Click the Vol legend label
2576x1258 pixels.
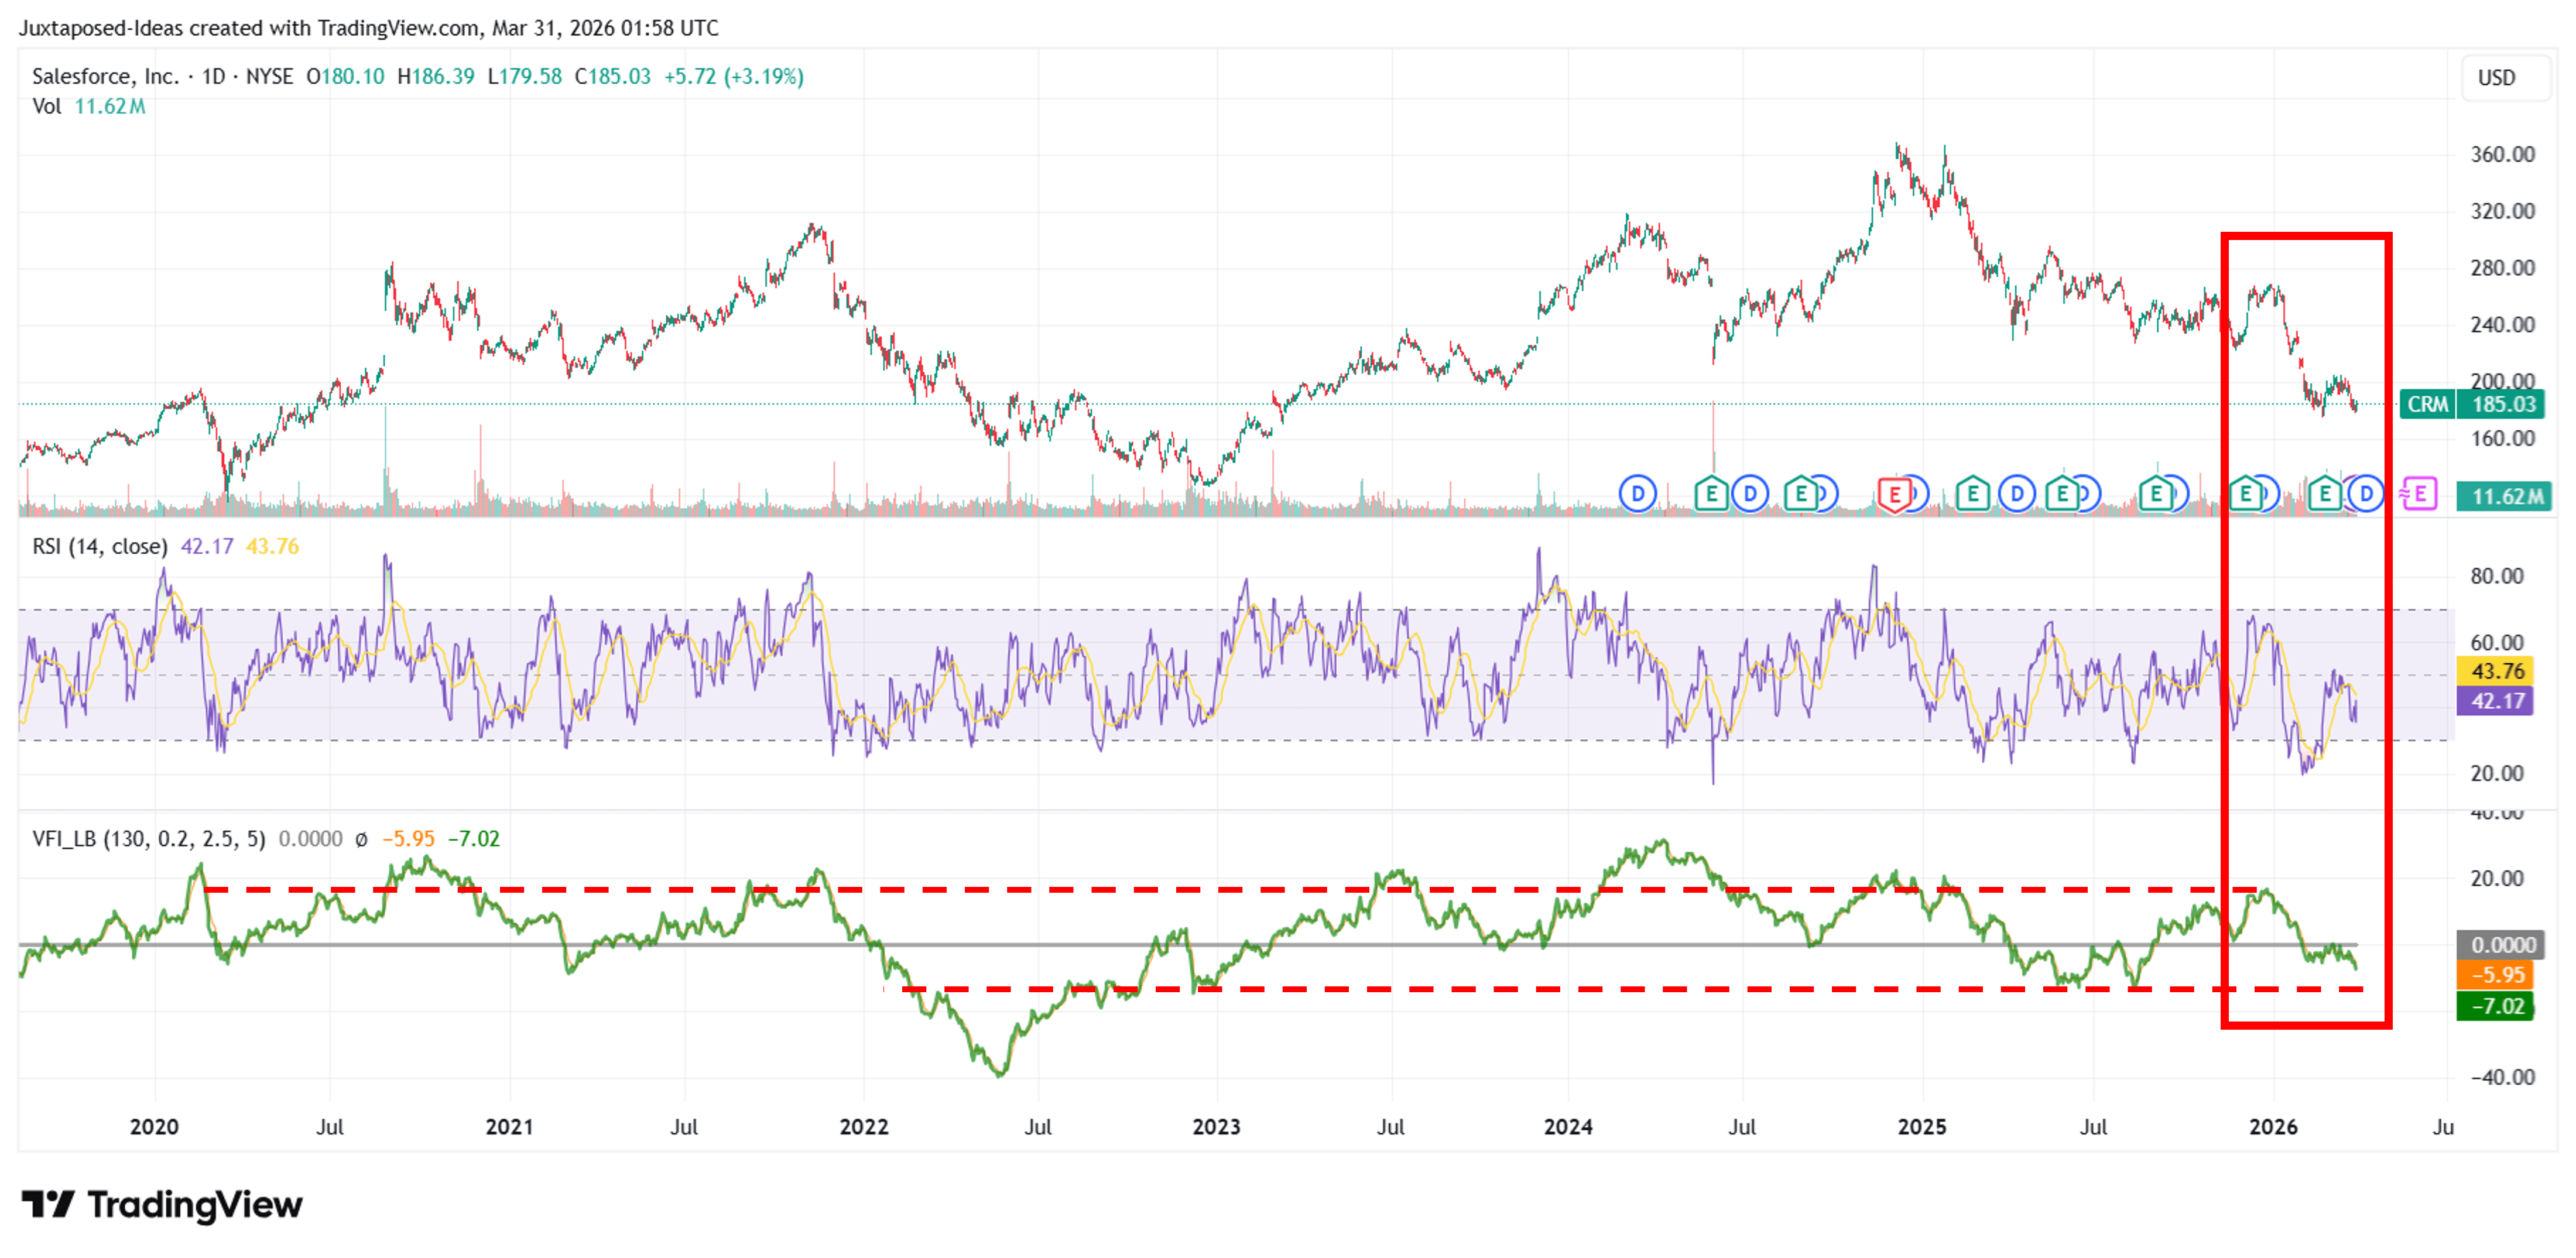[47, 106]
